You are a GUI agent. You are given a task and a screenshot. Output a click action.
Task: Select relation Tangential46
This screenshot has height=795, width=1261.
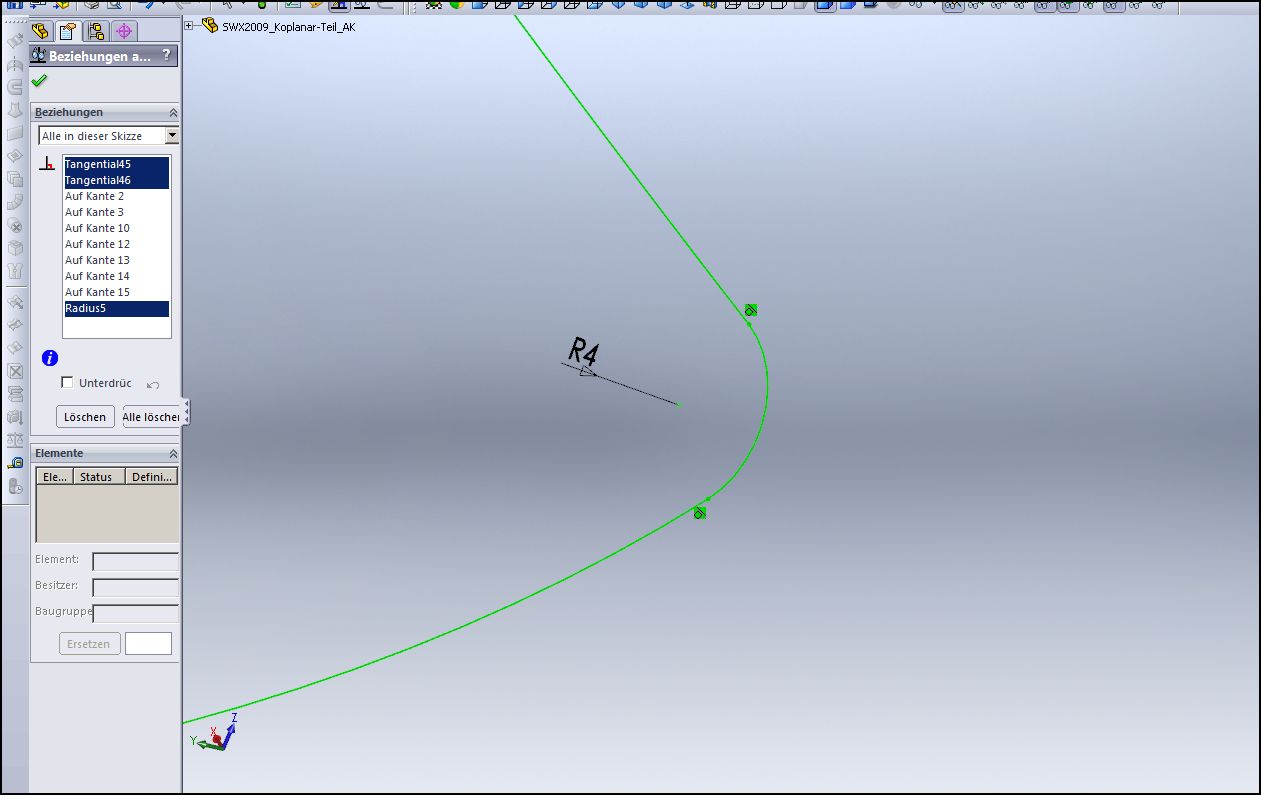click(116, 180)
